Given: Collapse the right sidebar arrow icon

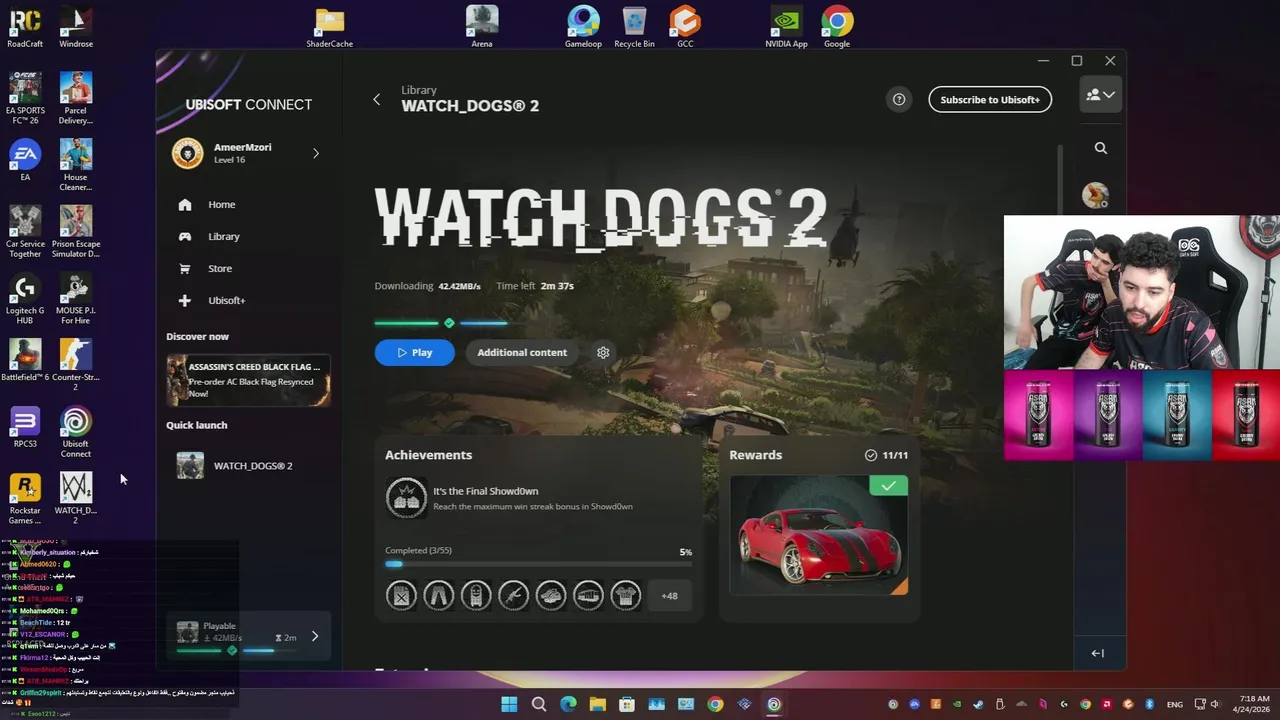Looking at the screenshot, I should pyautogui.click(x=1097, y=653).
